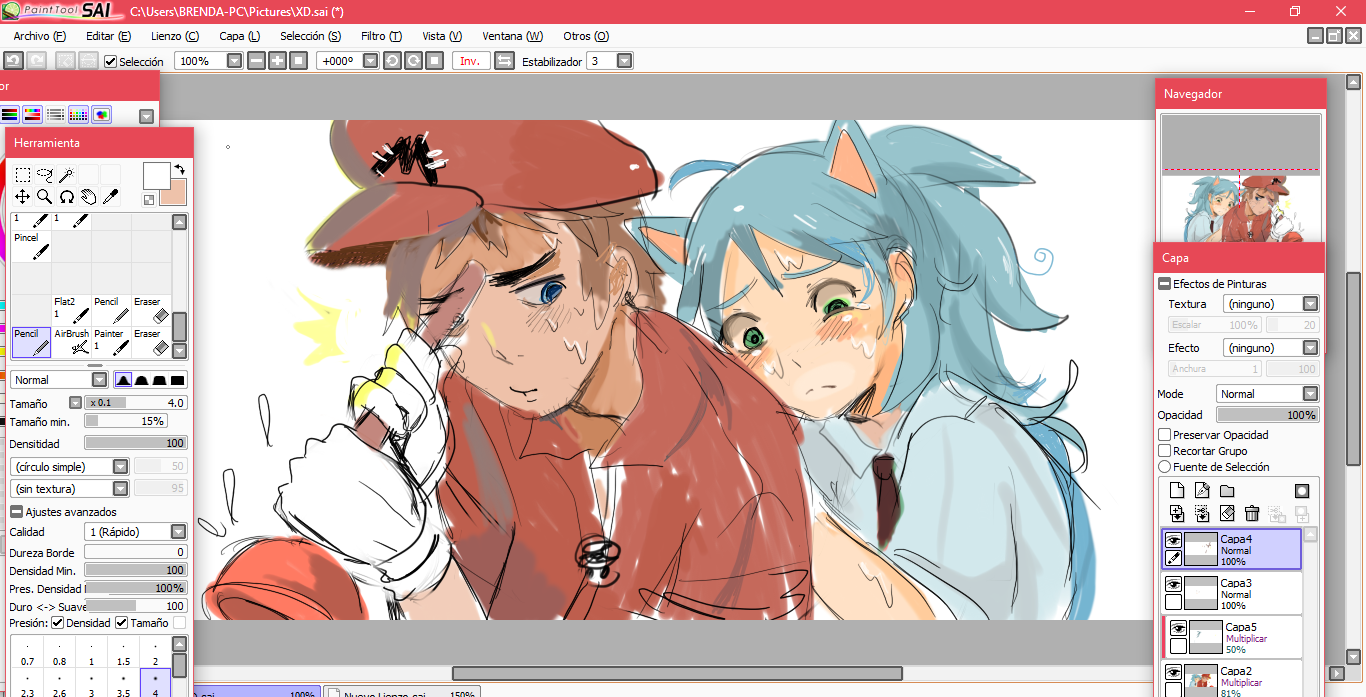Open the Editar menu
This screenshot has width=1366, height=697.
pyautogui.click(x=108, y=36)
